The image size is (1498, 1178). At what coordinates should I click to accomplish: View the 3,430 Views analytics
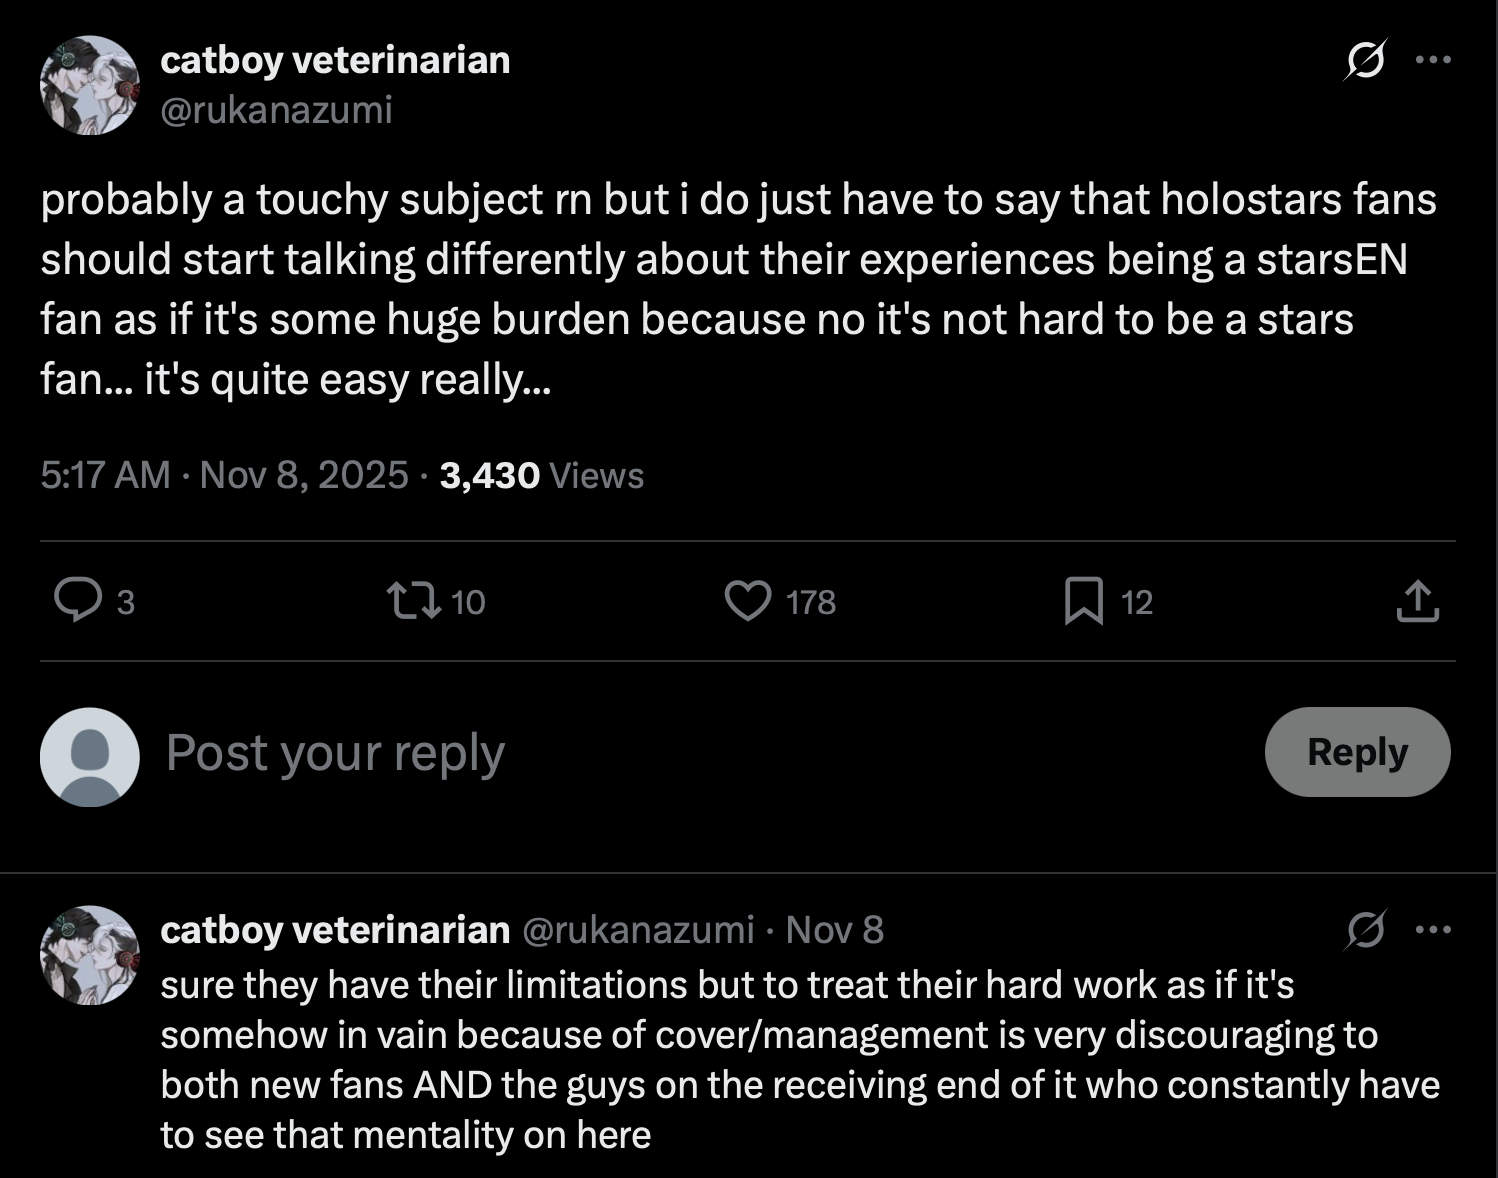541,475
